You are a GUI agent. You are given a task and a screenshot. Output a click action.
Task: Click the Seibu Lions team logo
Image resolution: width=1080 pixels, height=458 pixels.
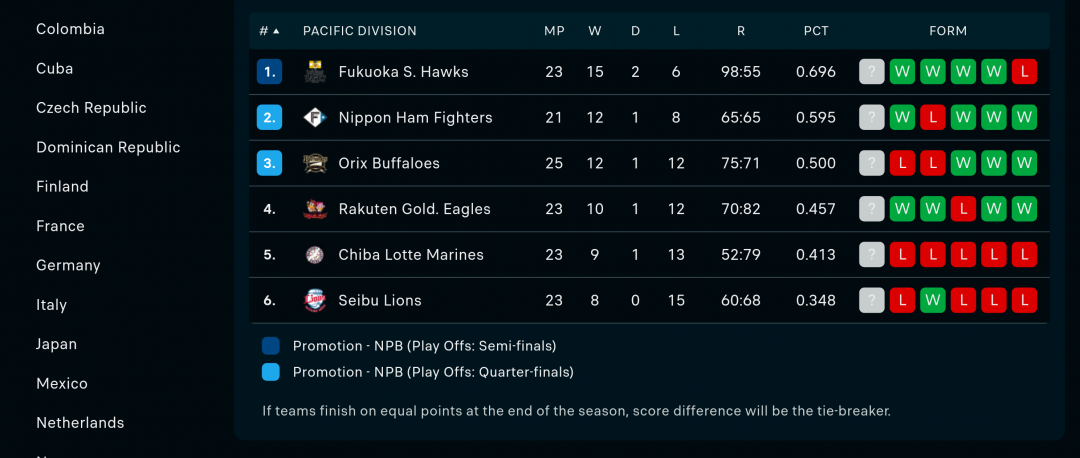click(315, 300)
